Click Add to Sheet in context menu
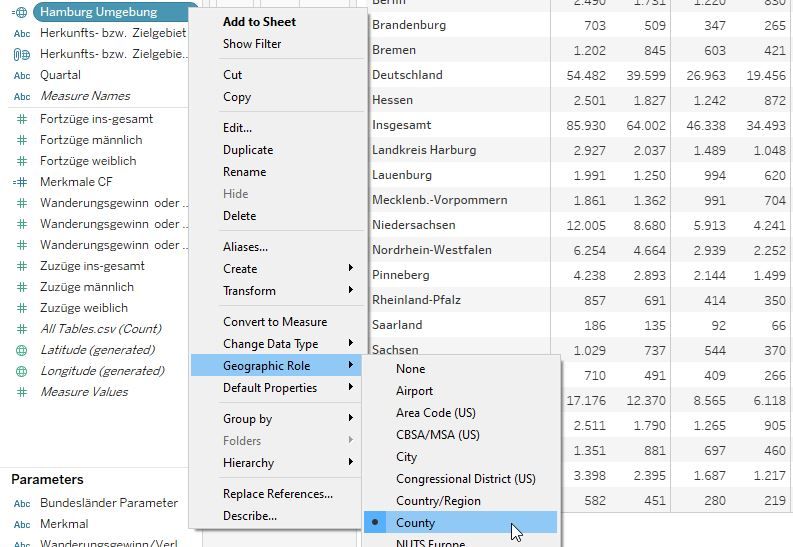The height and width of the screenshot is (547, 793). point(259,22)
